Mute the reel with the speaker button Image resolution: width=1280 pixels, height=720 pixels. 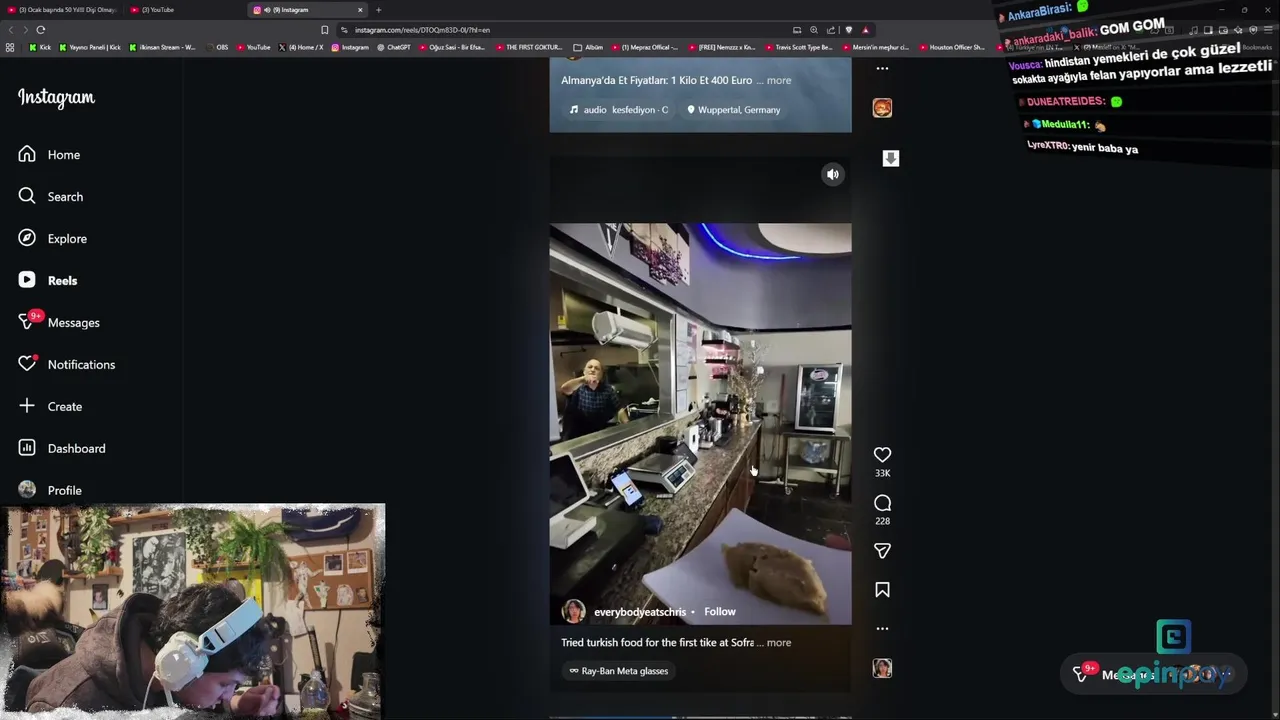(833, 174)
